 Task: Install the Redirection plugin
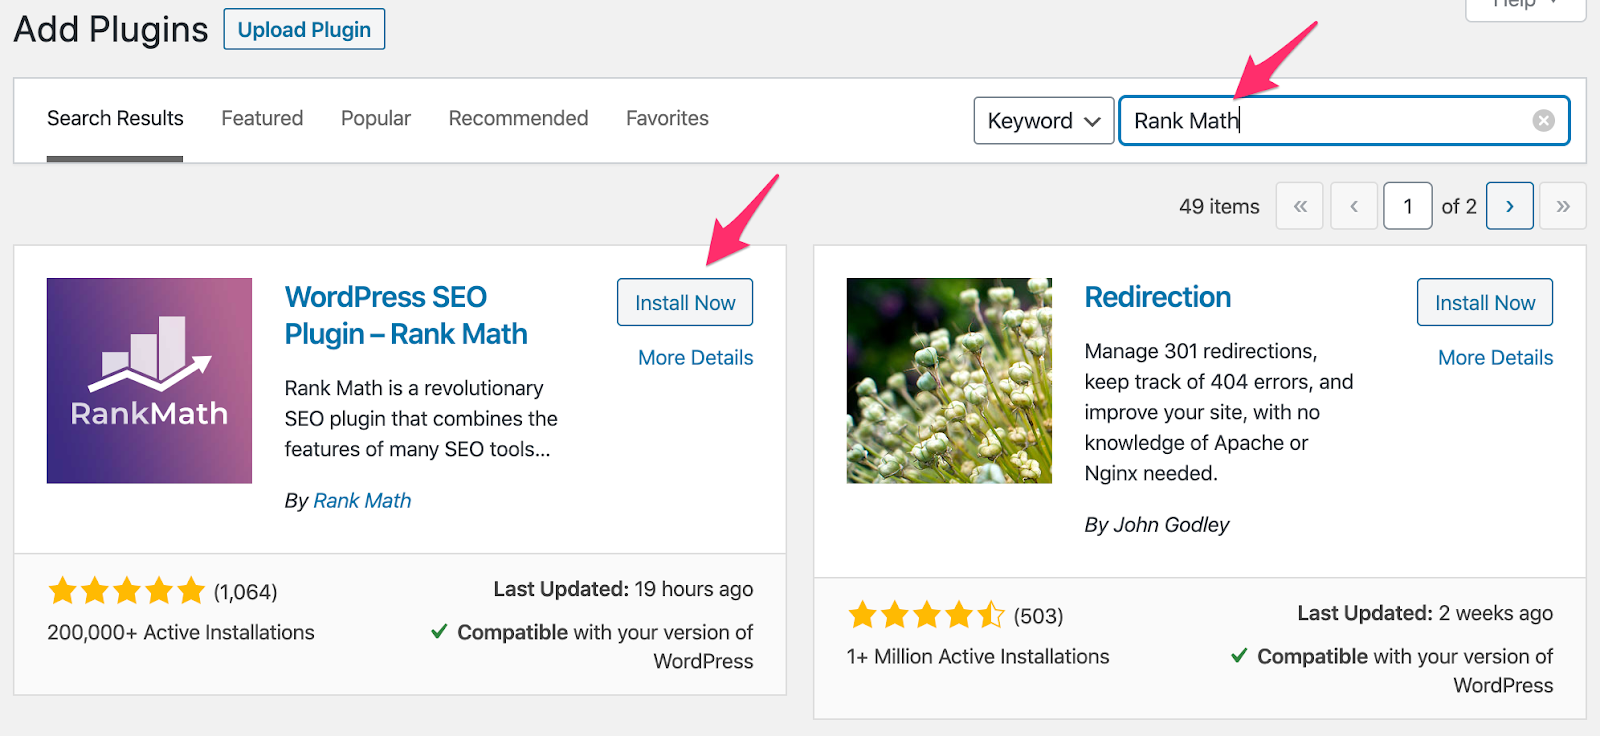(x=1485, y=302)
